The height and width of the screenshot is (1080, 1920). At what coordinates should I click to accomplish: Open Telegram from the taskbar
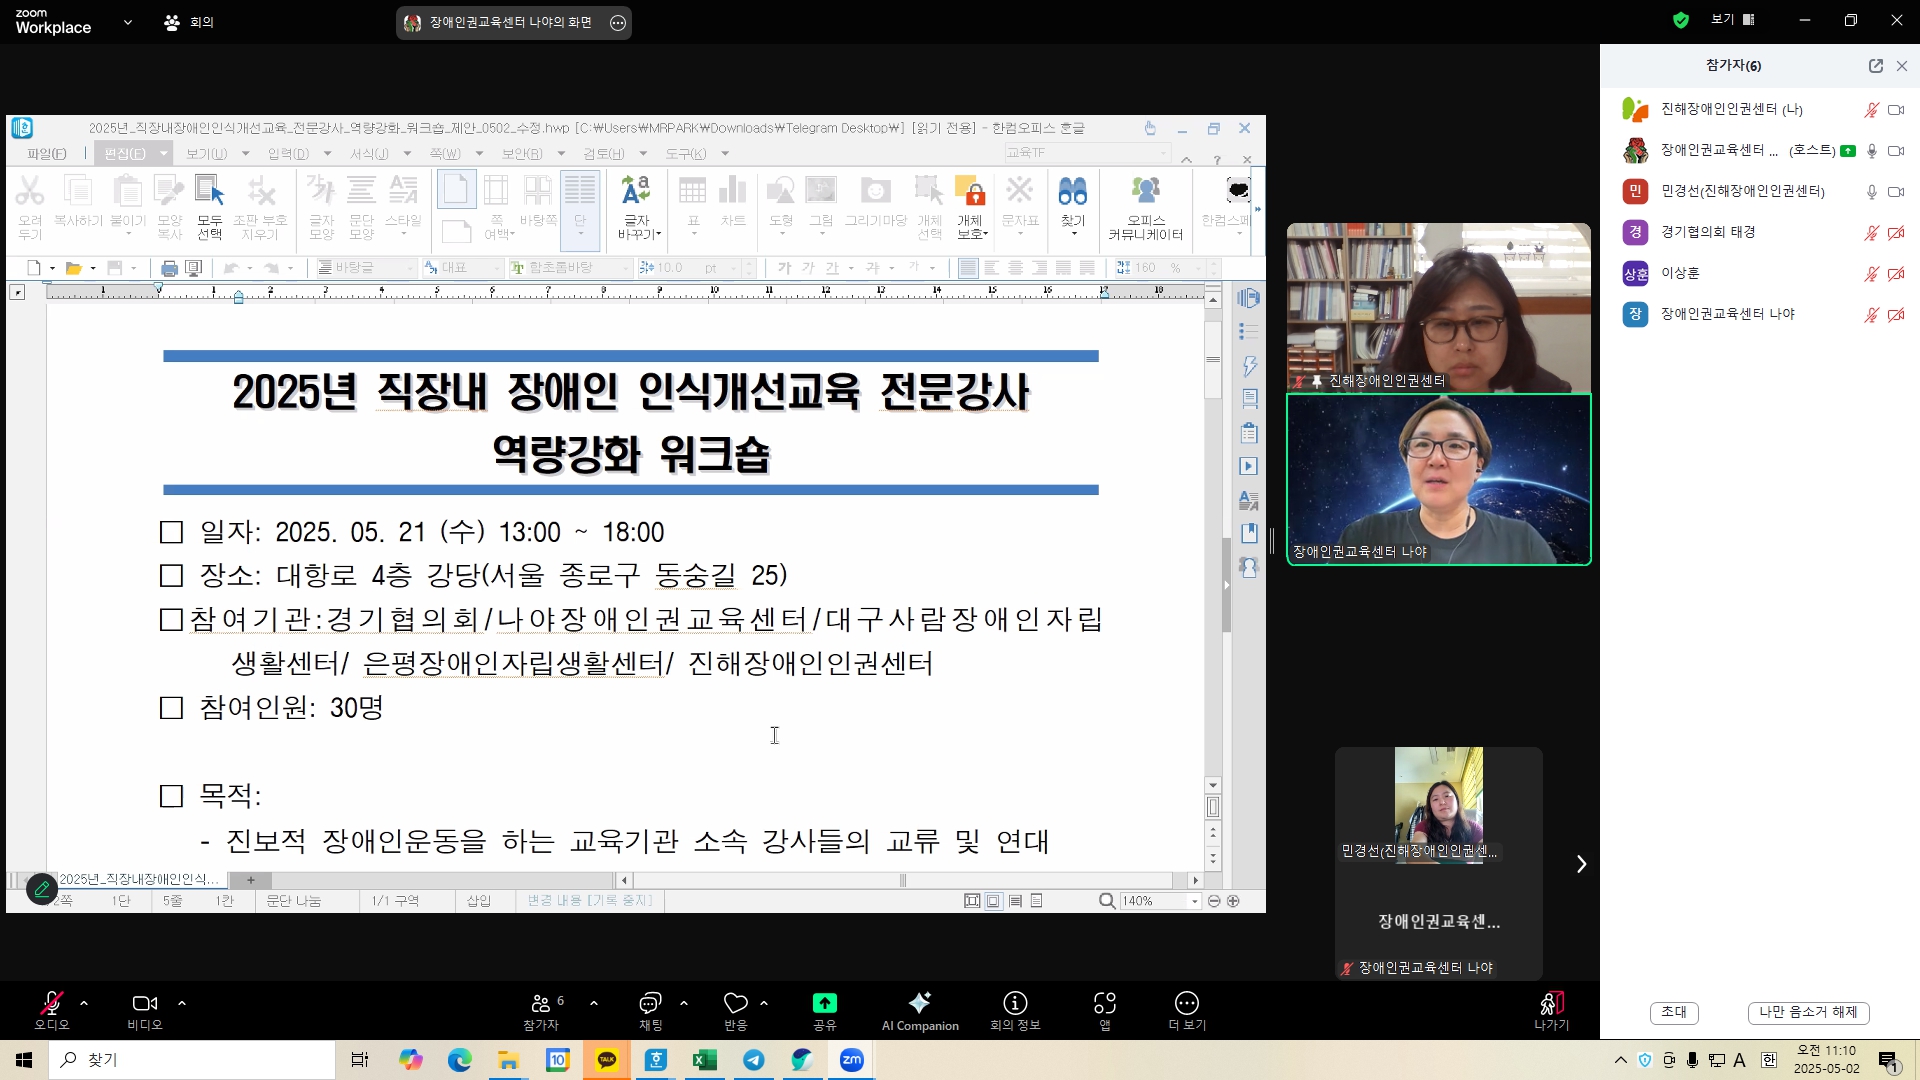tap(754, 1060)
